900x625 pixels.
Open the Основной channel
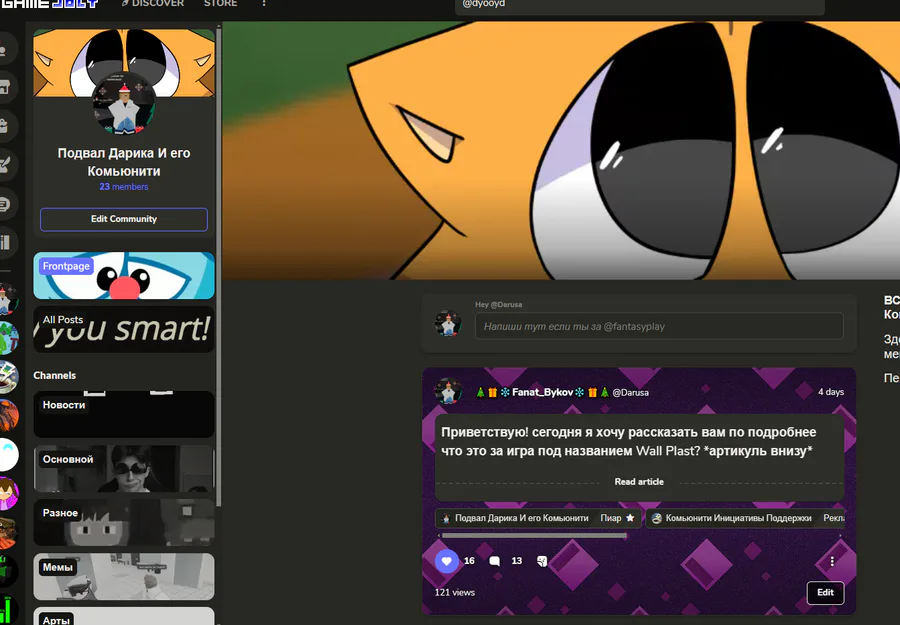point(123,469)
